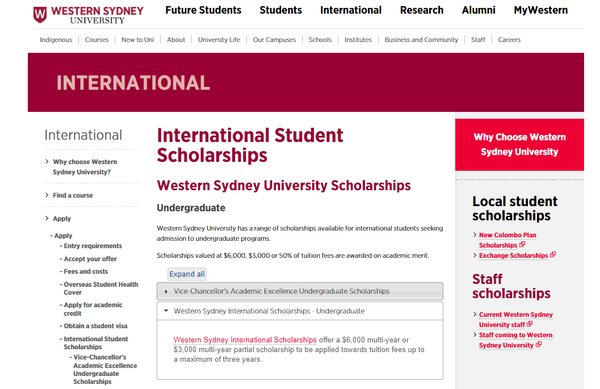Open the Alumni main menu
The height and width of the screenshot is (389, 600).
click(478, 10)
